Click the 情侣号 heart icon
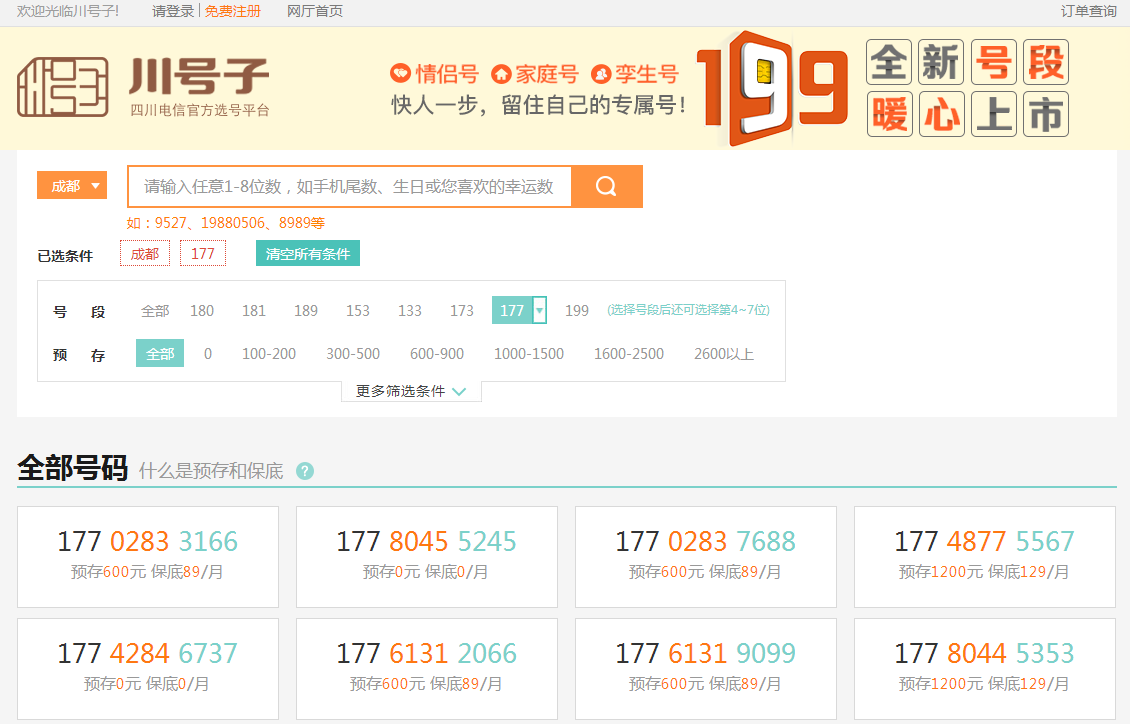1130x724 pixels. tap(400, 74)
